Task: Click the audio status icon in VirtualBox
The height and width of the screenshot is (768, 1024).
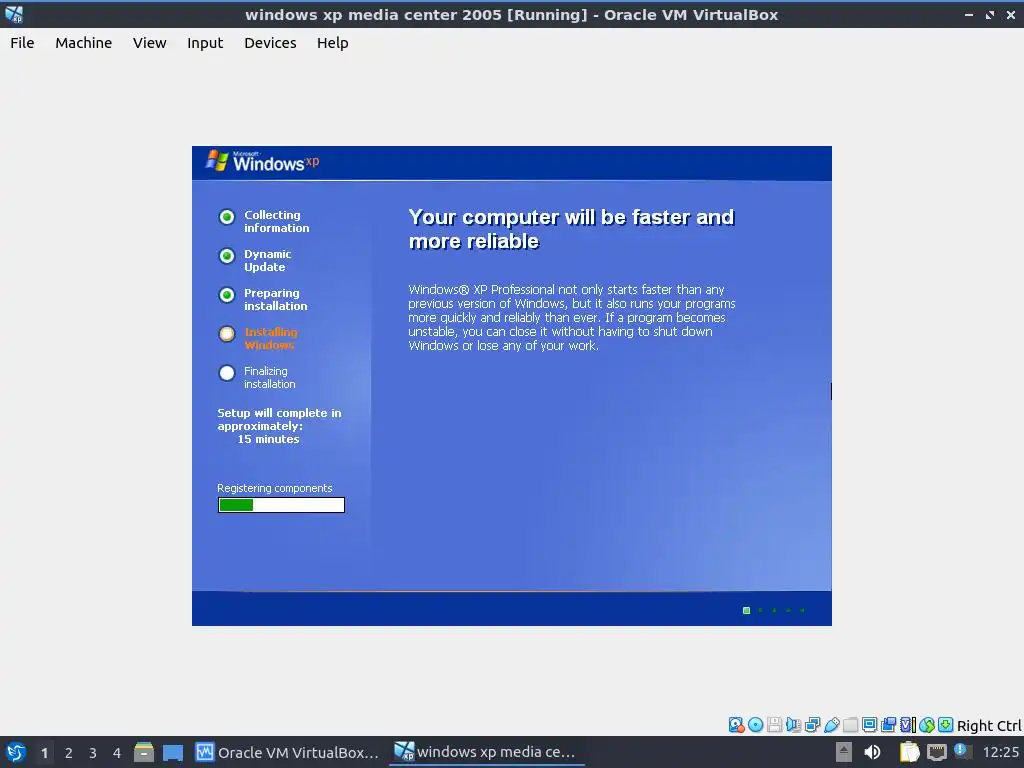Action: (x=793, y=725)
